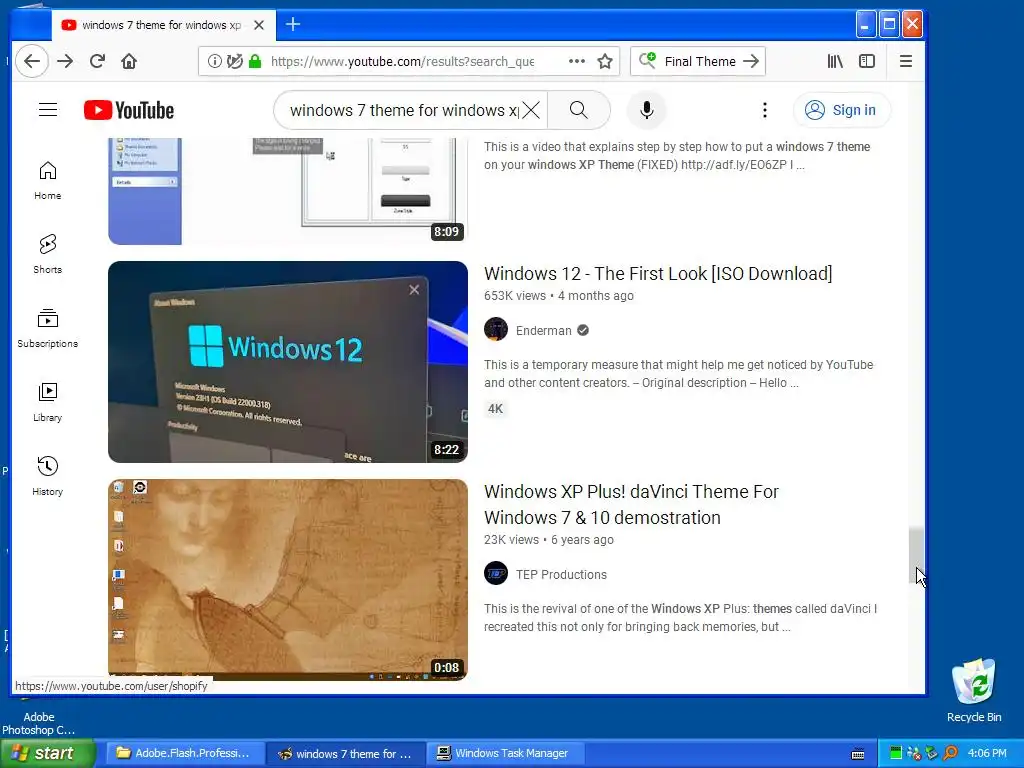
Task: Open the browser home page icon
Action: (x=129, y=61)
